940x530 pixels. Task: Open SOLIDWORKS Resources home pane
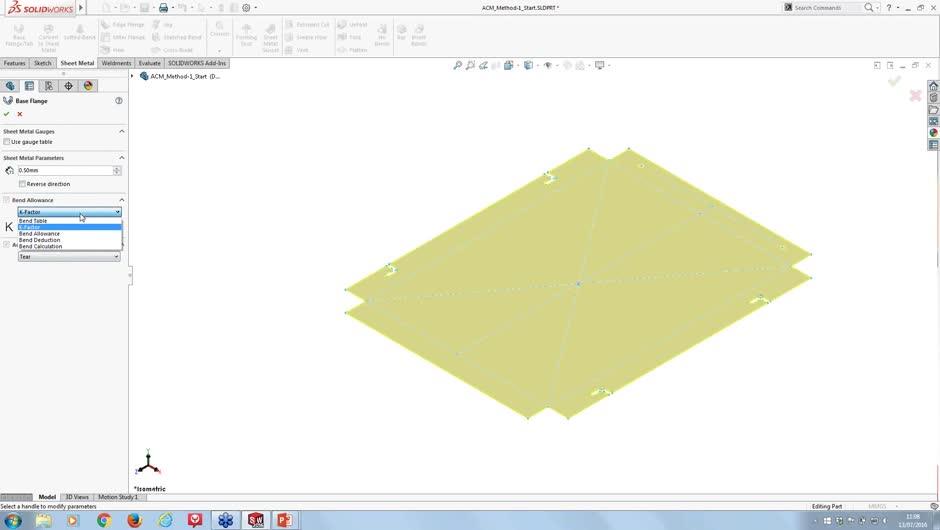pyautogui.click(x=933, y=86)
